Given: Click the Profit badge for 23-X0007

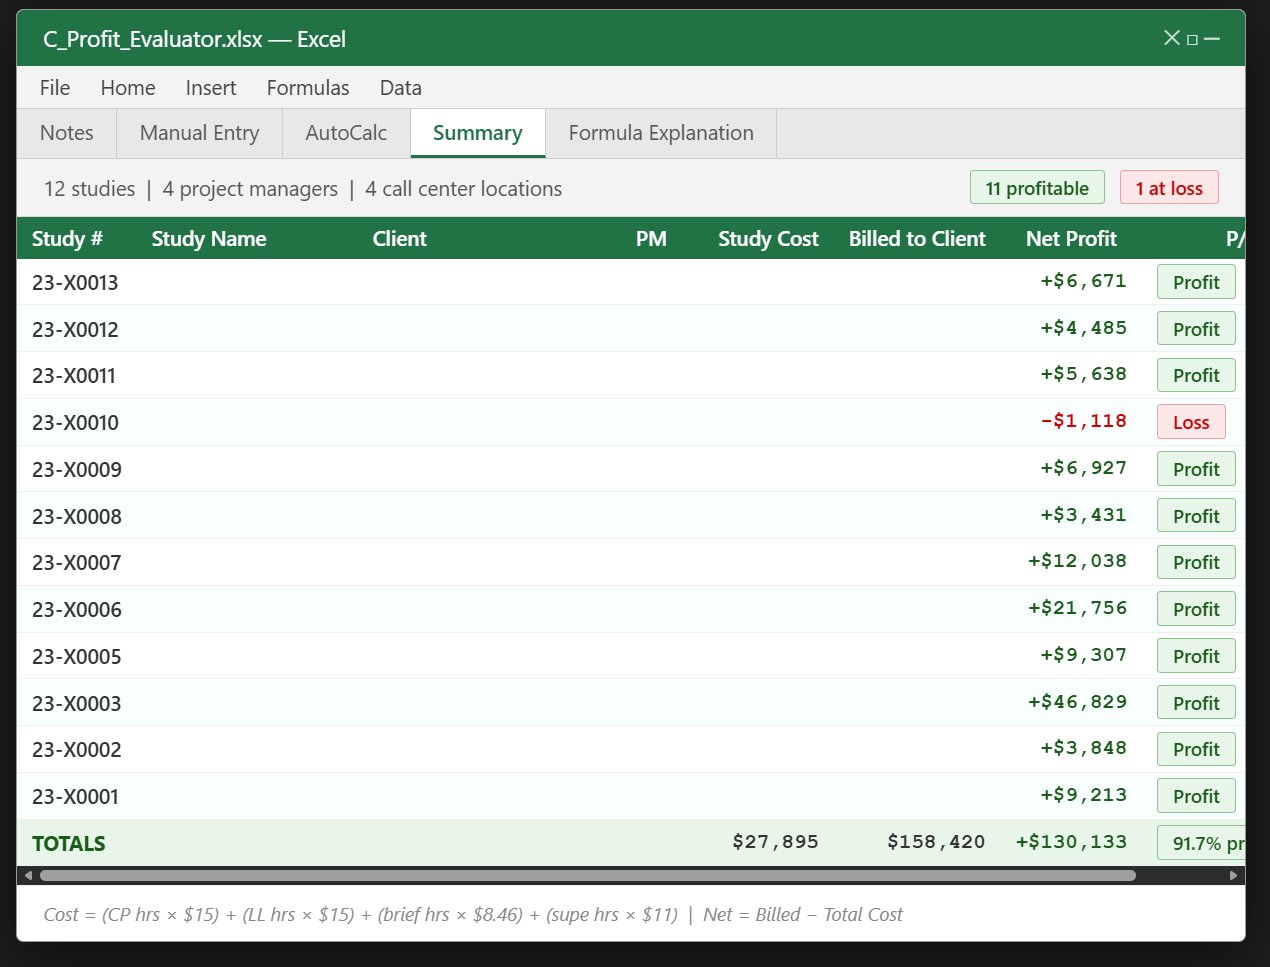Looking at the screenshot, I should [x=1196, y=562].
